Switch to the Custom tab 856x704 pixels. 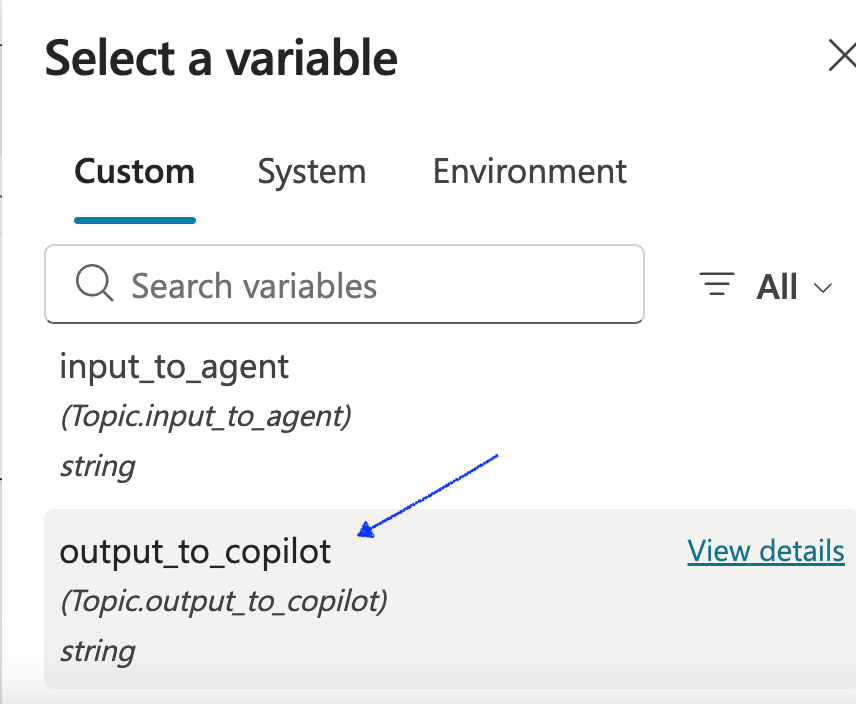click(x=134, y=171)
